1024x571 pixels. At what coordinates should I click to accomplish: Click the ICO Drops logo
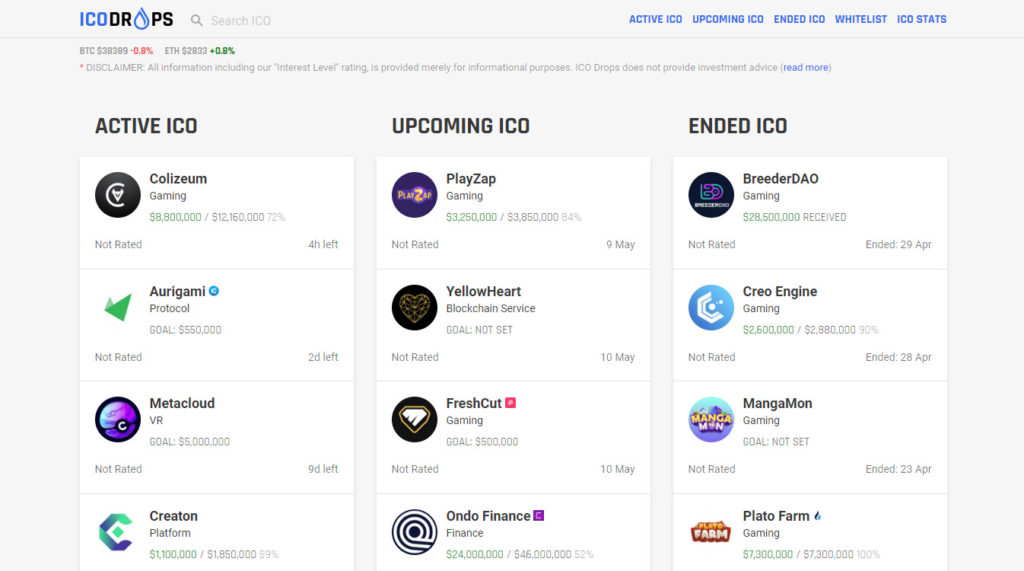[126, 19]
